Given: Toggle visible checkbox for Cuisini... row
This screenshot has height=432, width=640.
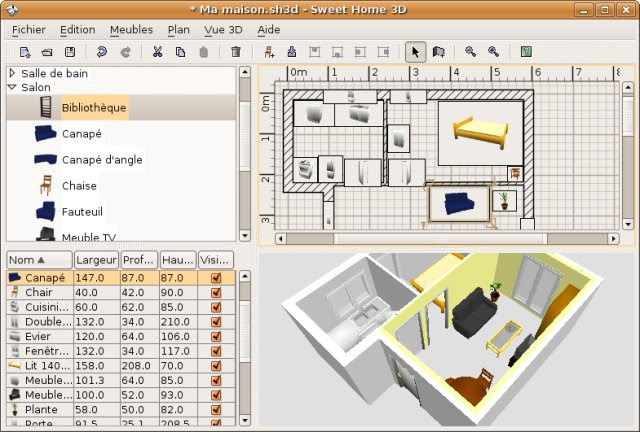Looking at the screenshot, I should [216, 307].
